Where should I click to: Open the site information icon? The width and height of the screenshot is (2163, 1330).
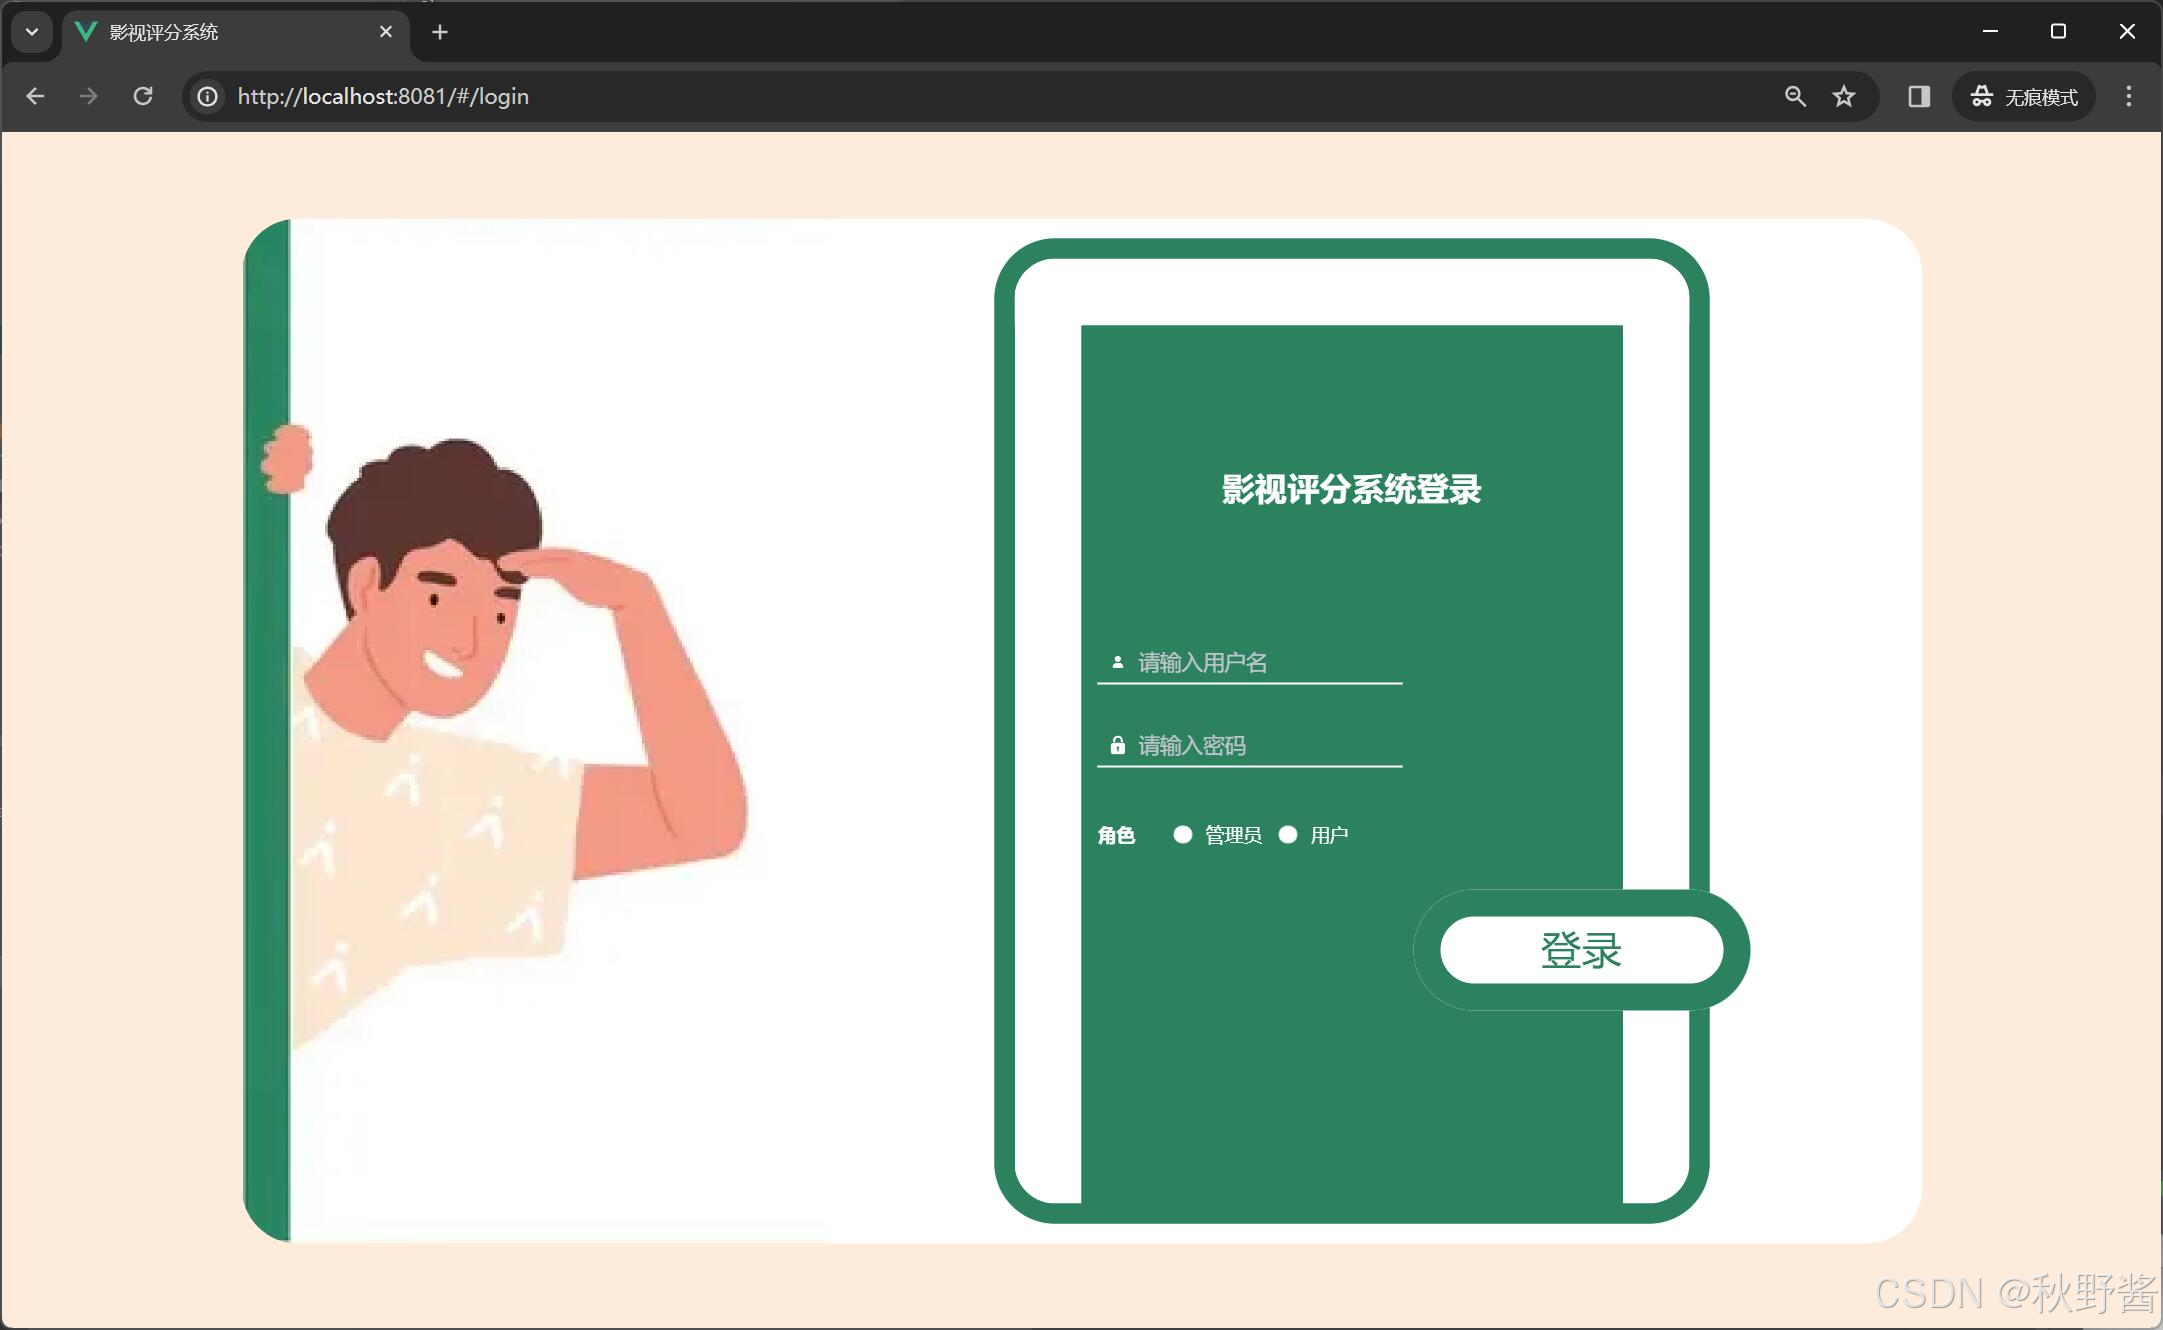[207, 96]
